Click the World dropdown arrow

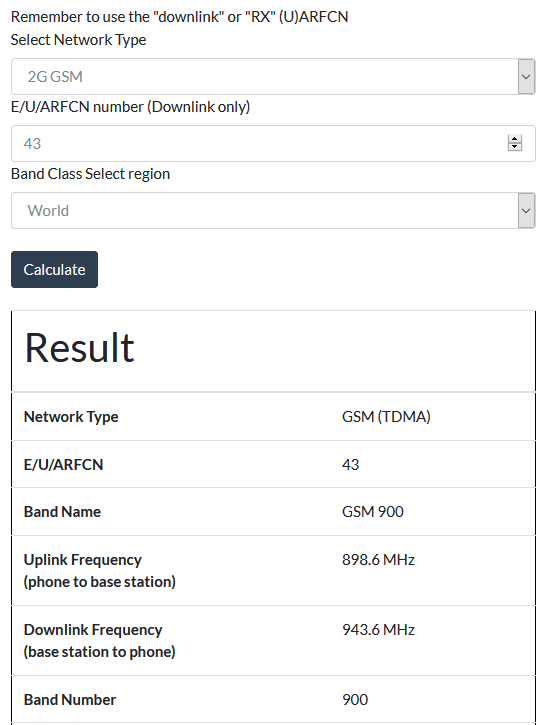[x=526, y=211]
